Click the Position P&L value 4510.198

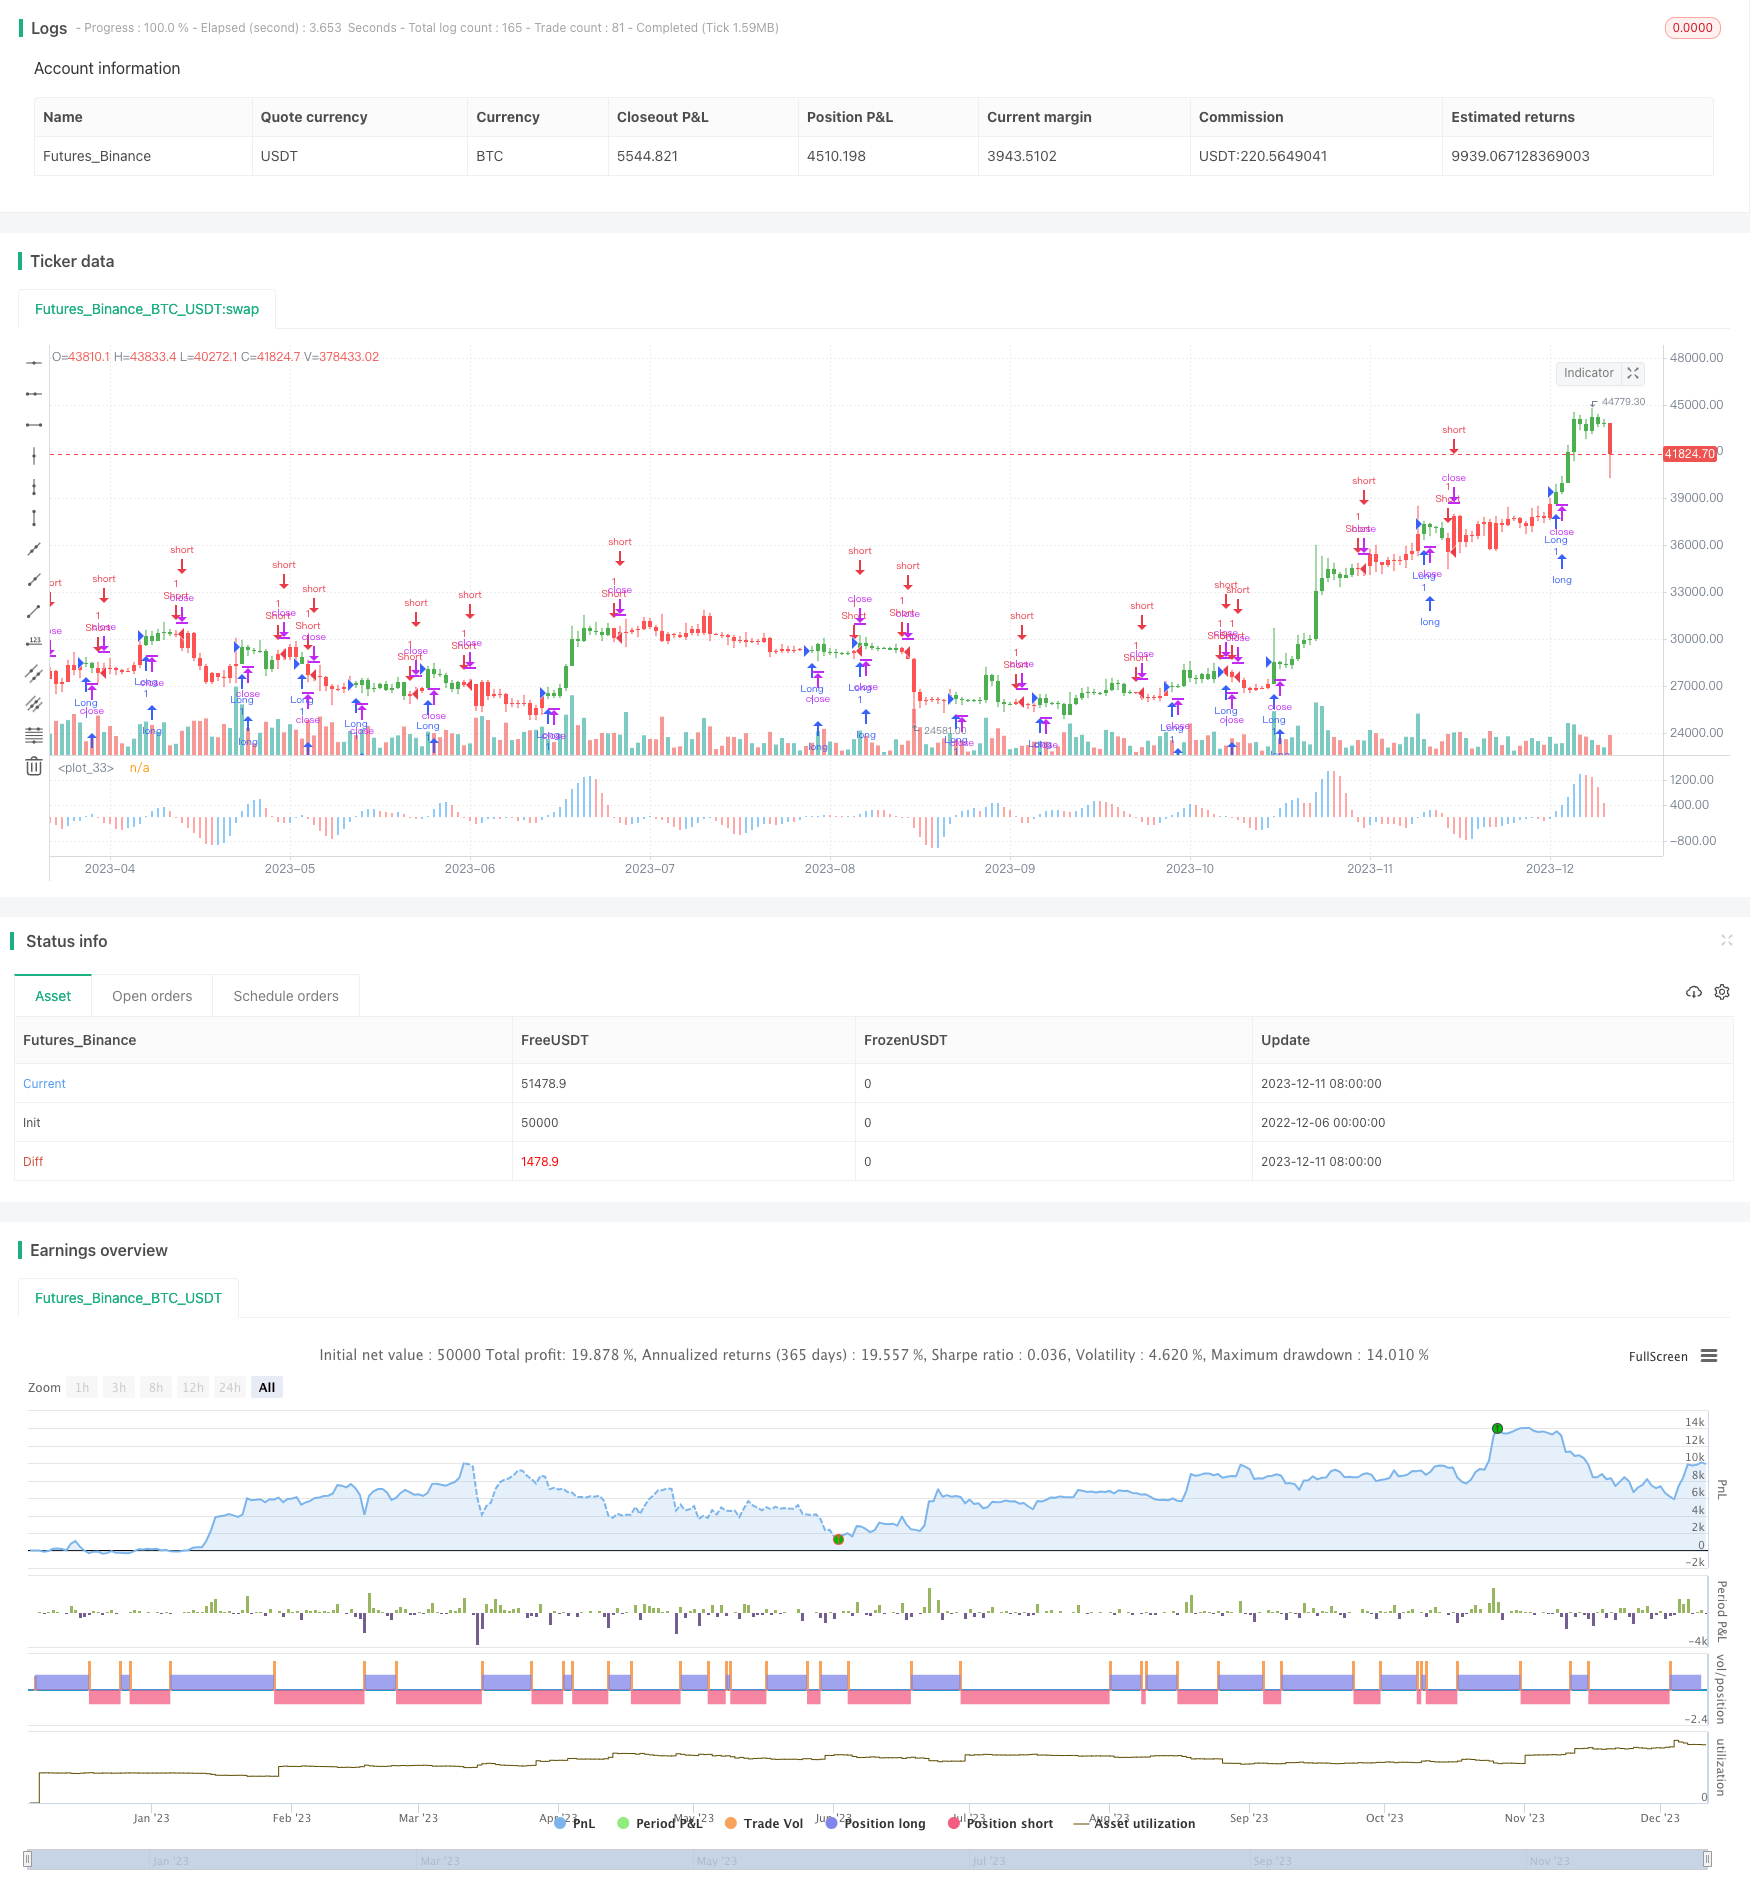coord(836,156)
